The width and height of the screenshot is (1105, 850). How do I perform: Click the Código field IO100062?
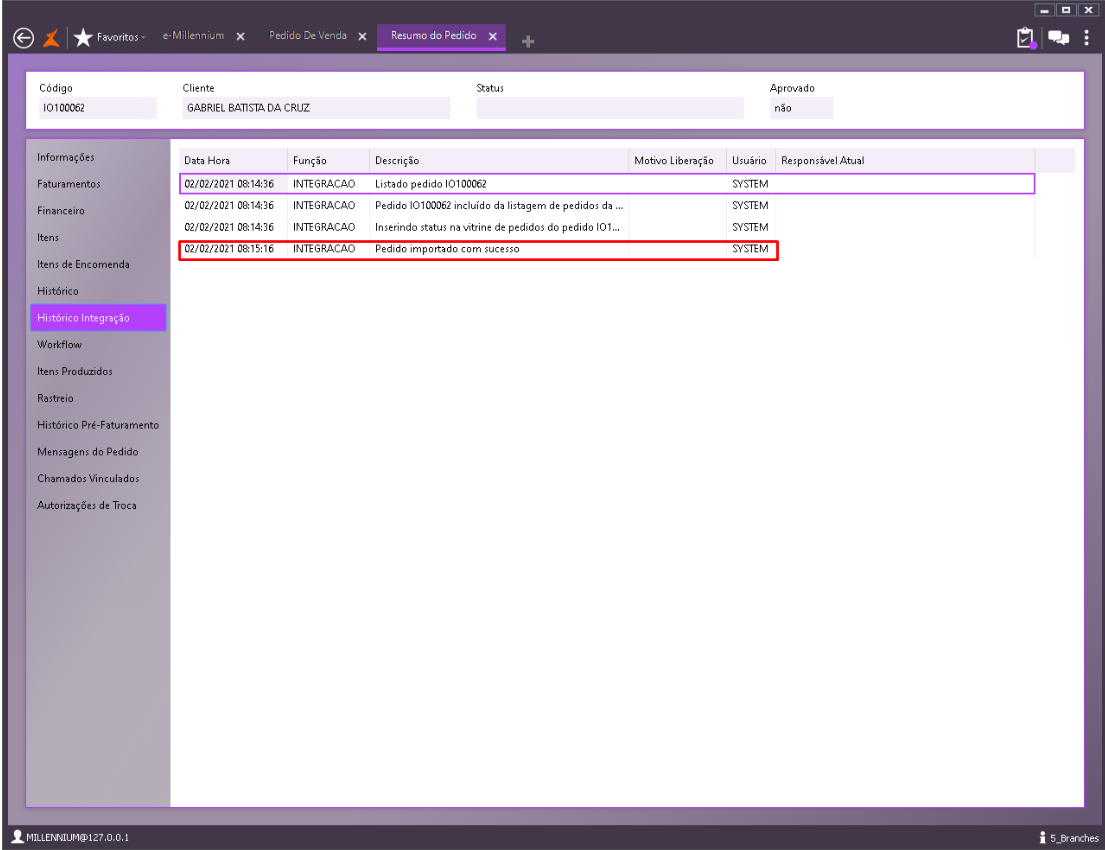click(97, 108)
